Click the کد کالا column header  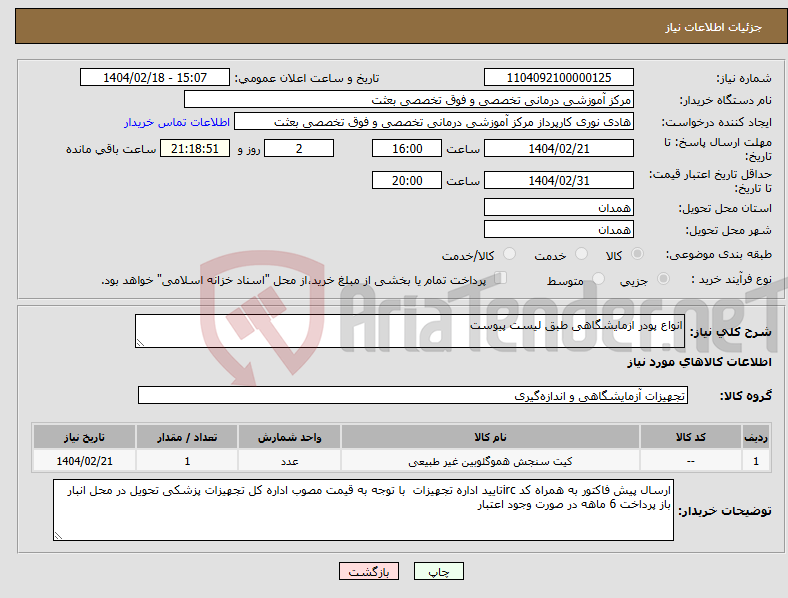[x=691, y=437]
